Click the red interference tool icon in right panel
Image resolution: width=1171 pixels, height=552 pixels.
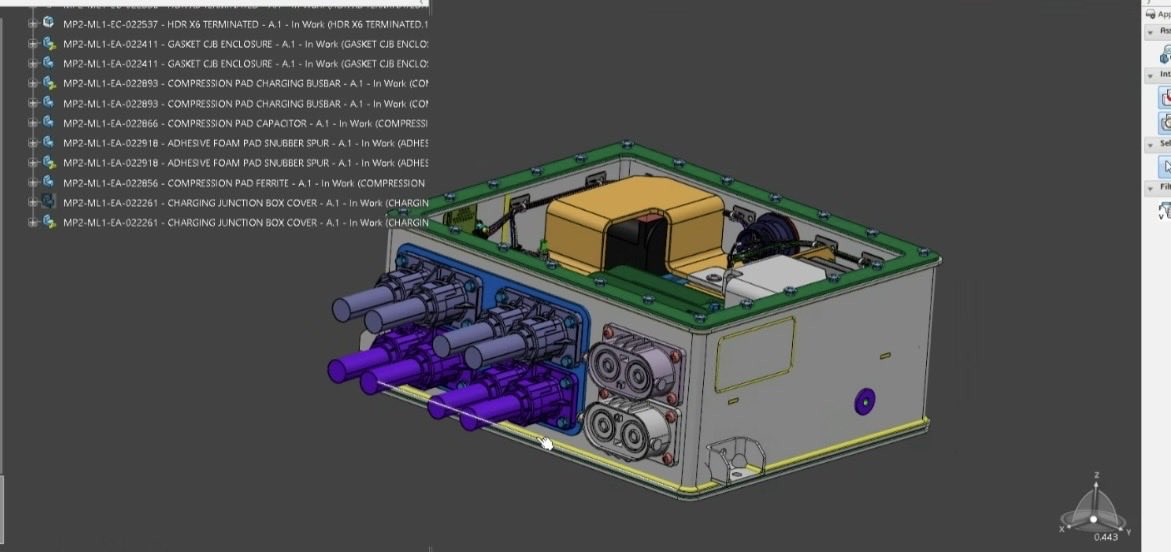(x=1165, y=97)
